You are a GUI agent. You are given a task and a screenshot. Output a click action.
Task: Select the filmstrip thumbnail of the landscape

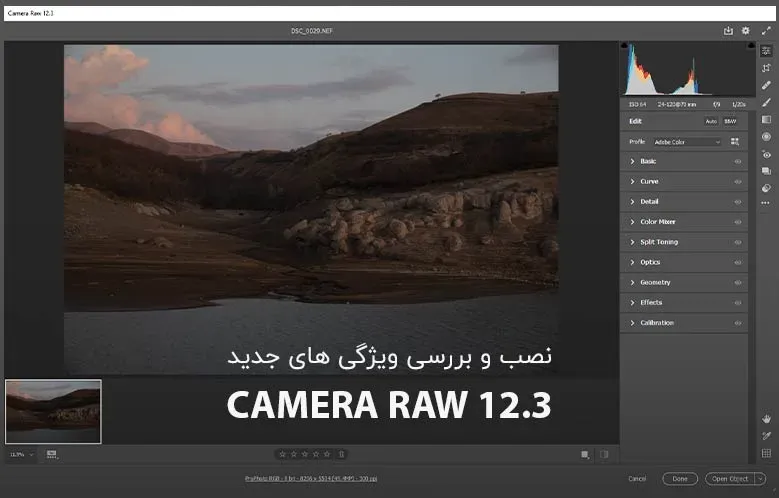(x=53, y=412)
